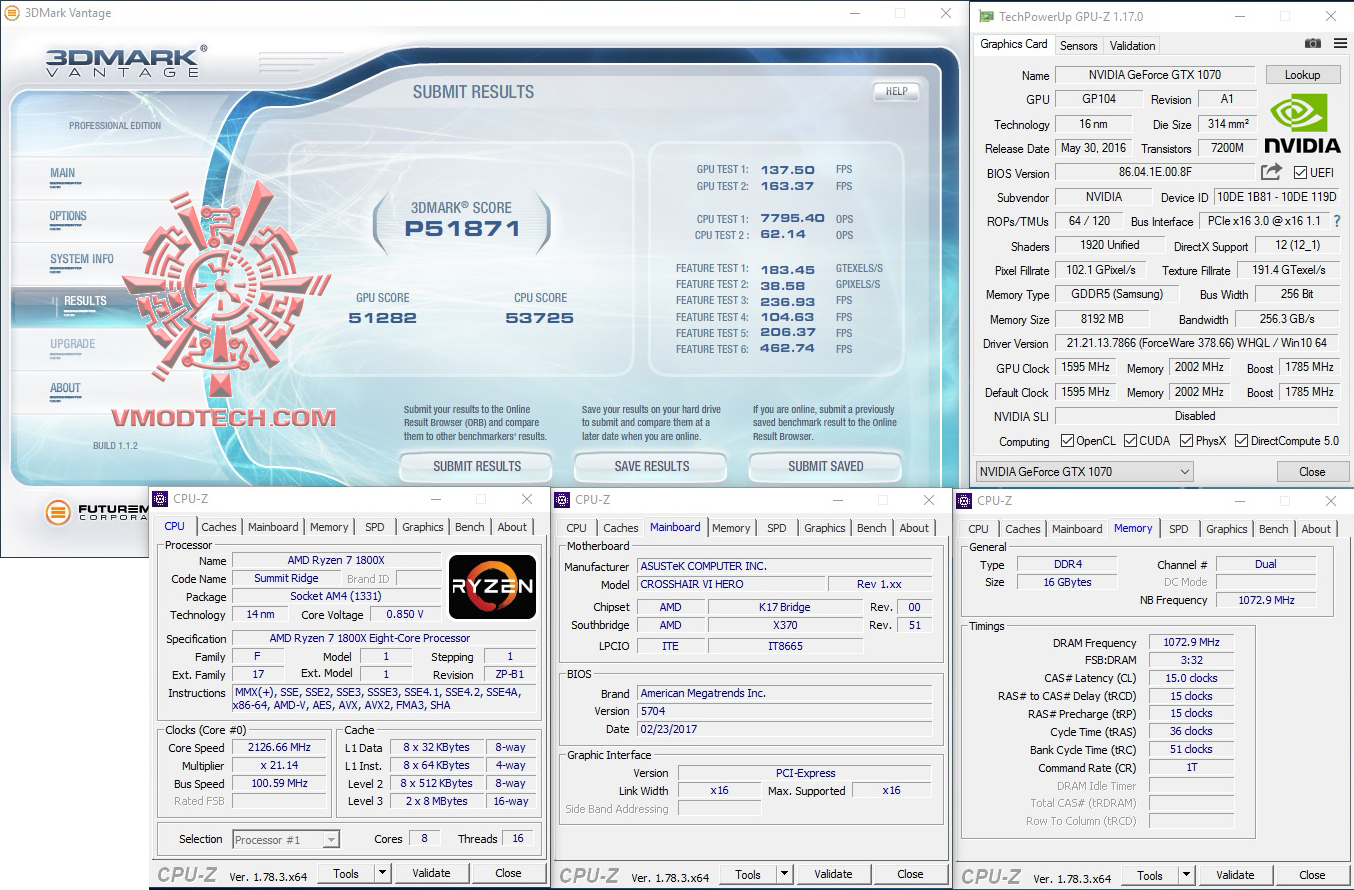The height and width of the screenshot is (890, 1354).
Task: Open the GPU-Z hamburger menu
Action: 1339,44
